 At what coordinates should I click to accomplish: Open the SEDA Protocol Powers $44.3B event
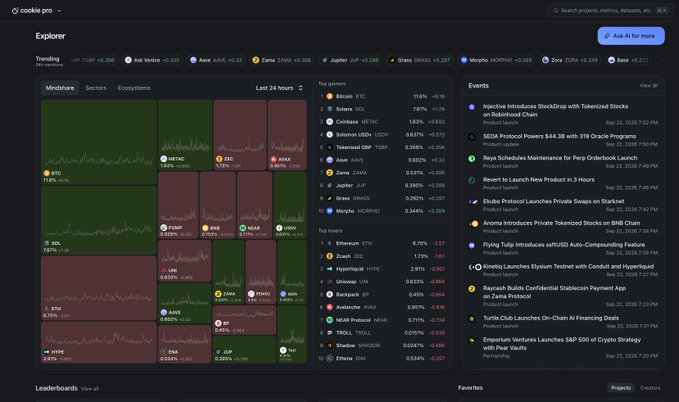[563, 139]
